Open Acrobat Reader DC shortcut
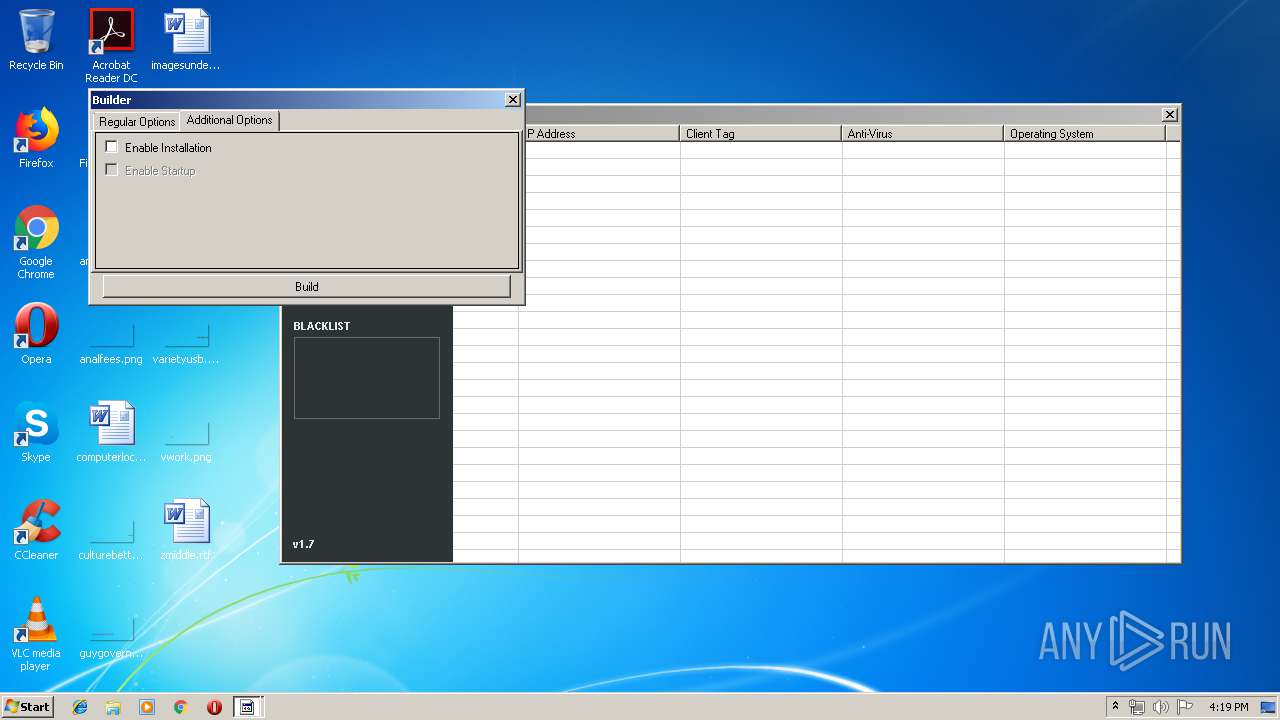The height and width of the screenshot is (720, 1280). 111,46
